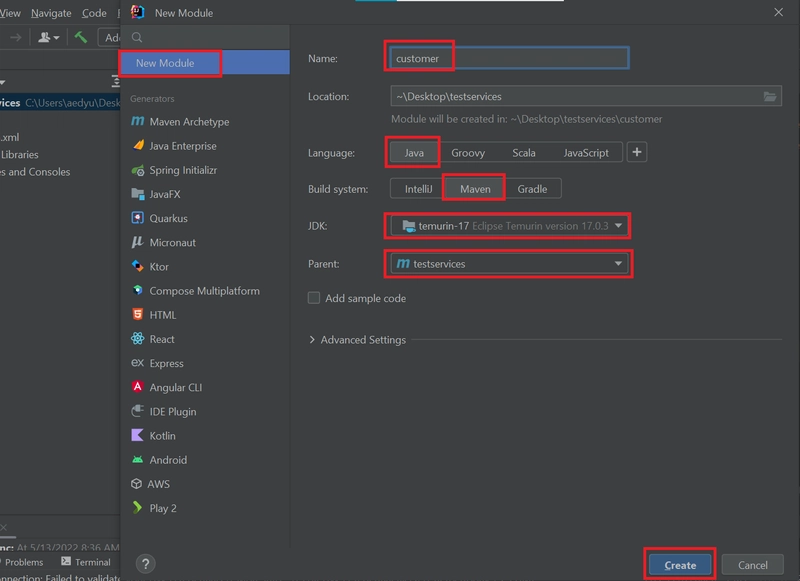Click the Cancel button

tap(753, 565)
